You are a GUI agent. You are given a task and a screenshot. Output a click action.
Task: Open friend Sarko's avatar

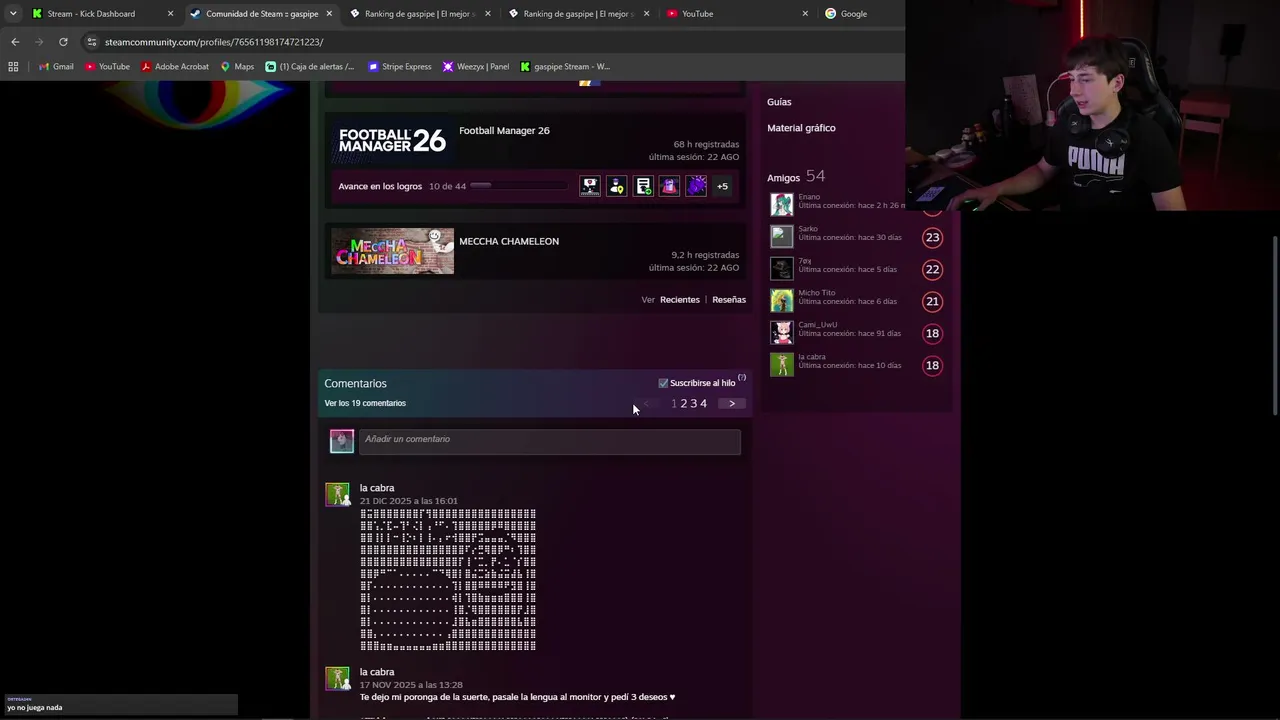click(782, 237)
